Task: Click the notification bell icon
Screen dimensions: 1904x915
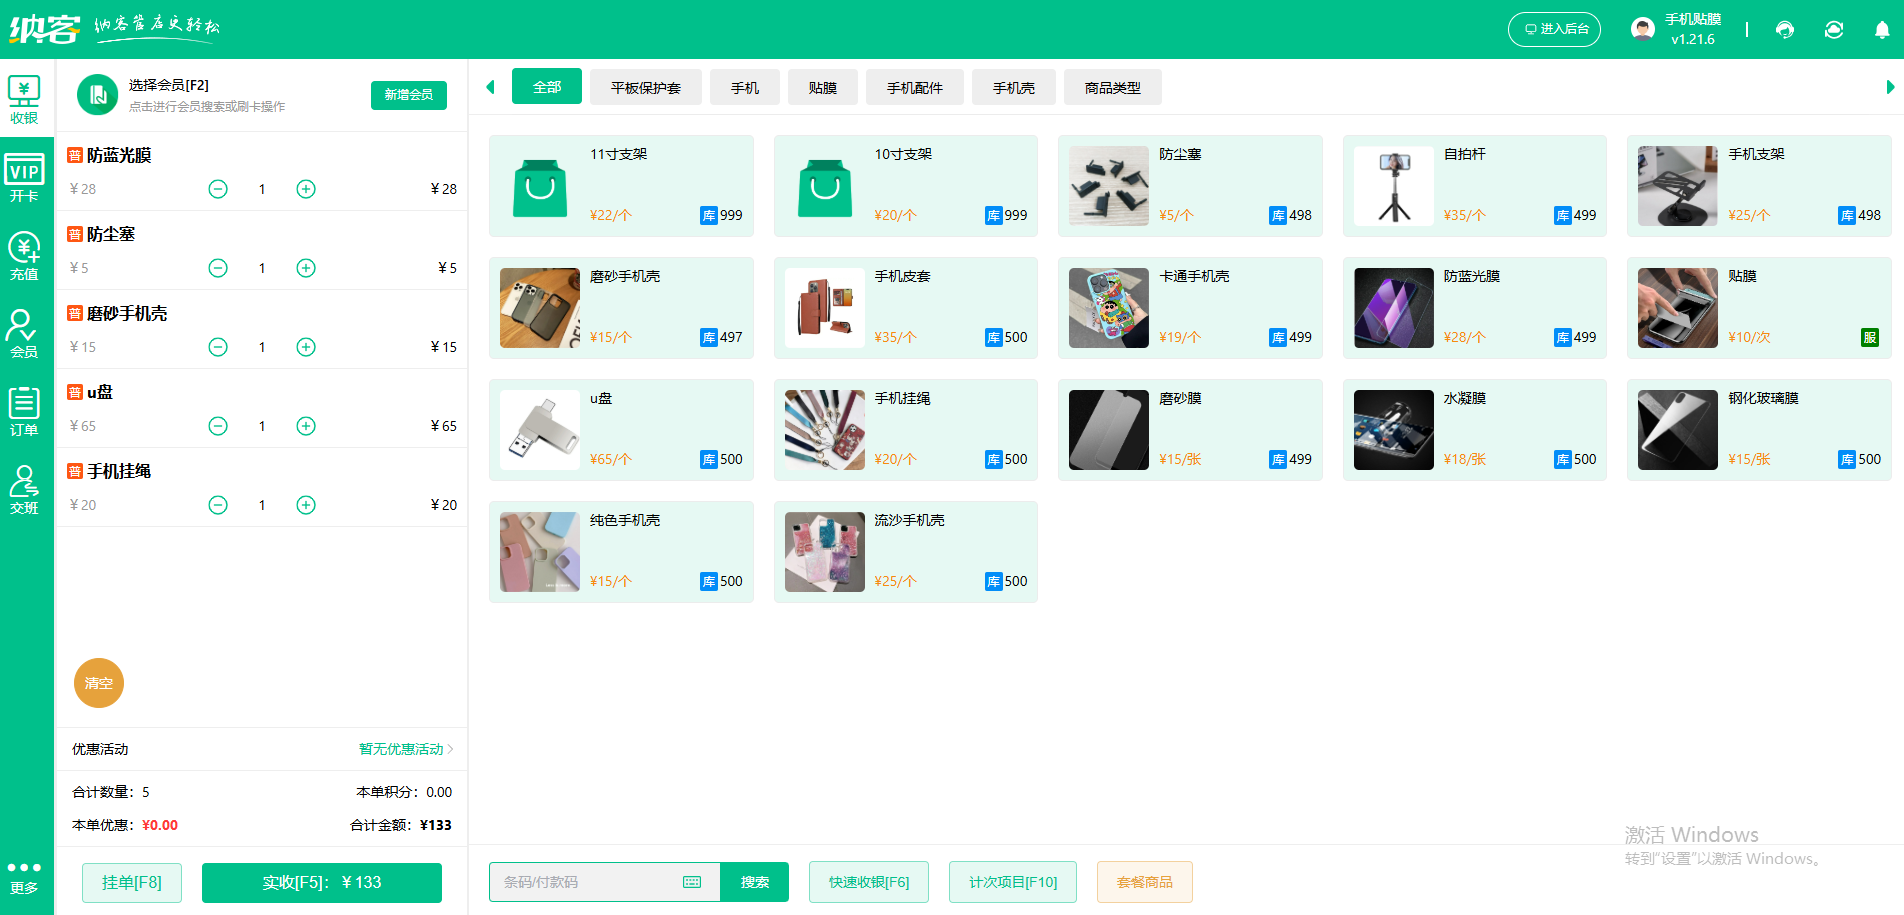Action: [1882, 29]
